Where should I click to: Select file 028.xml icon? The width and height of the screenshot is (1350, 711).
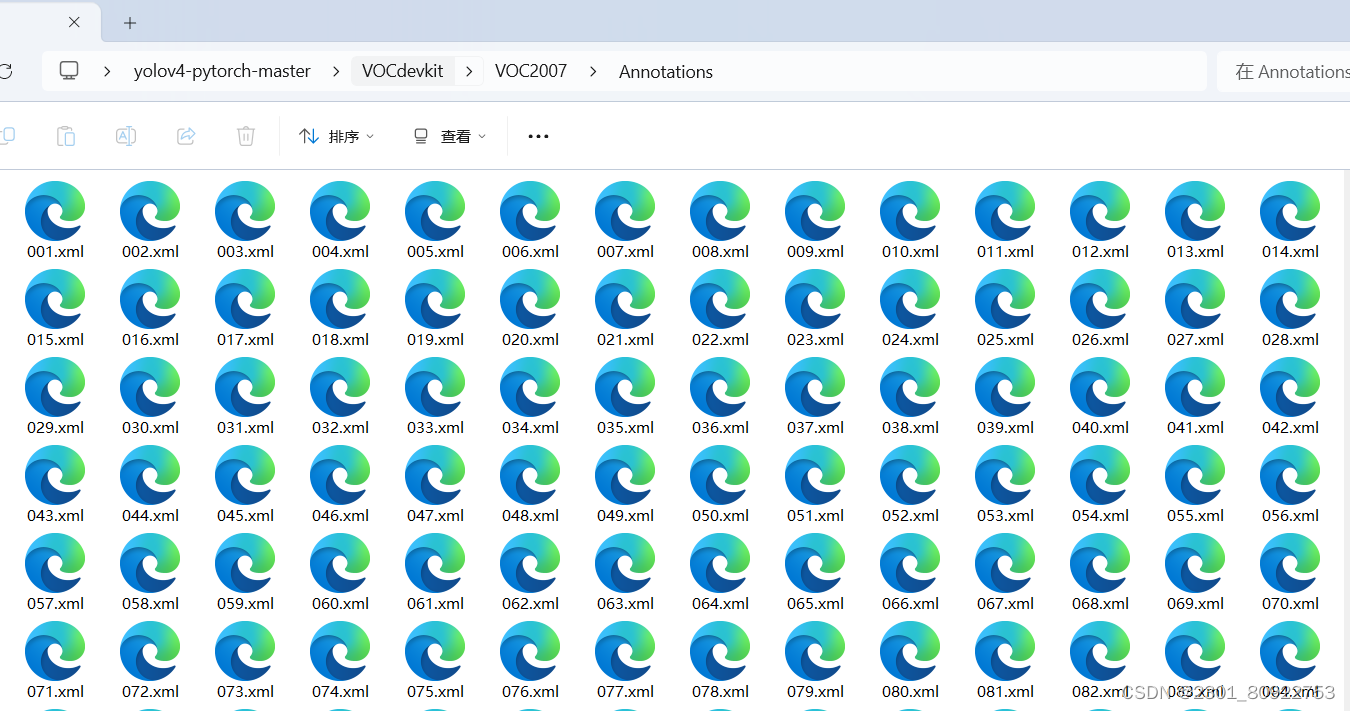click(1290, 298)
